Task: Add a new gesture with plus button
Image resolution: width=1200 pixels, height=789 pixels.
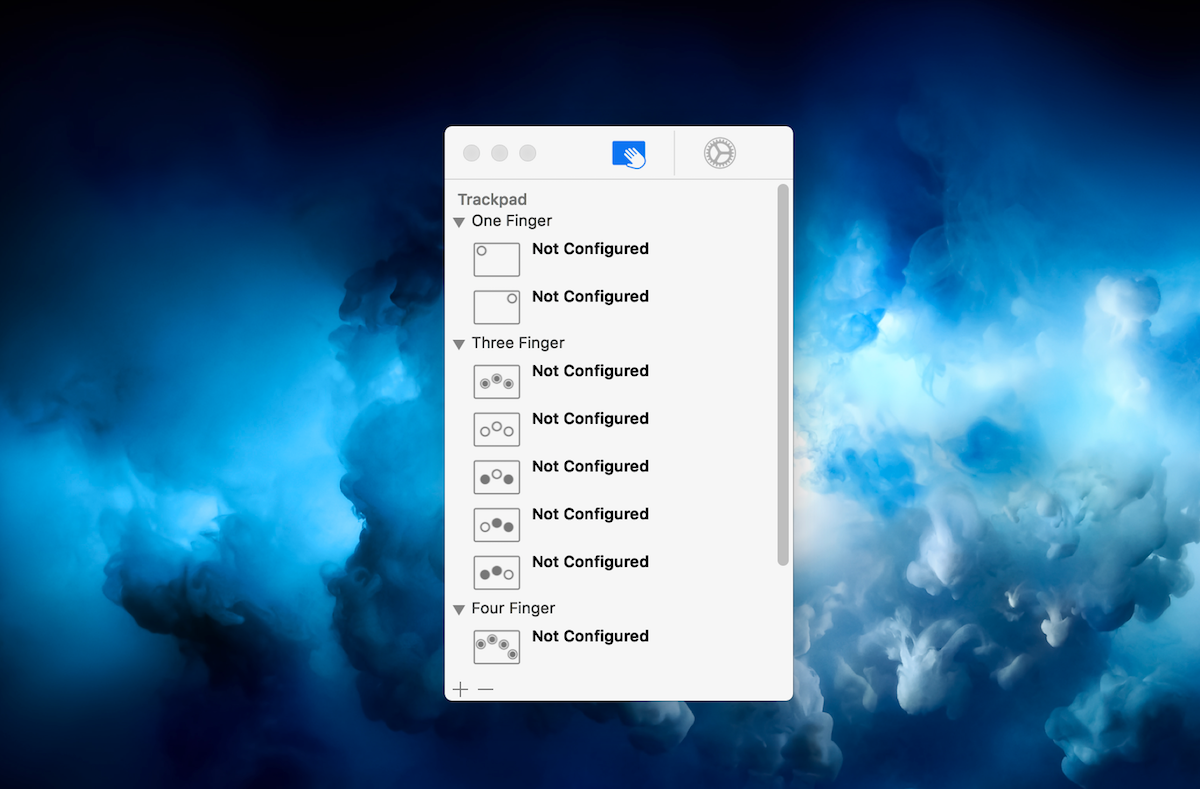Action: (460, 689)
